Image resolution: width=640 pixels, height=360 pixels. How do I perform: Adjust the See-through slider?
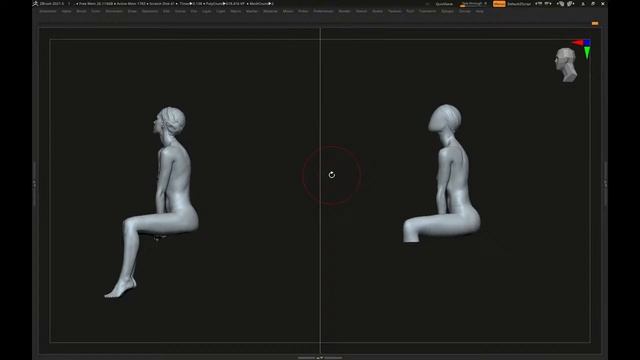click(x=473, y=4)
